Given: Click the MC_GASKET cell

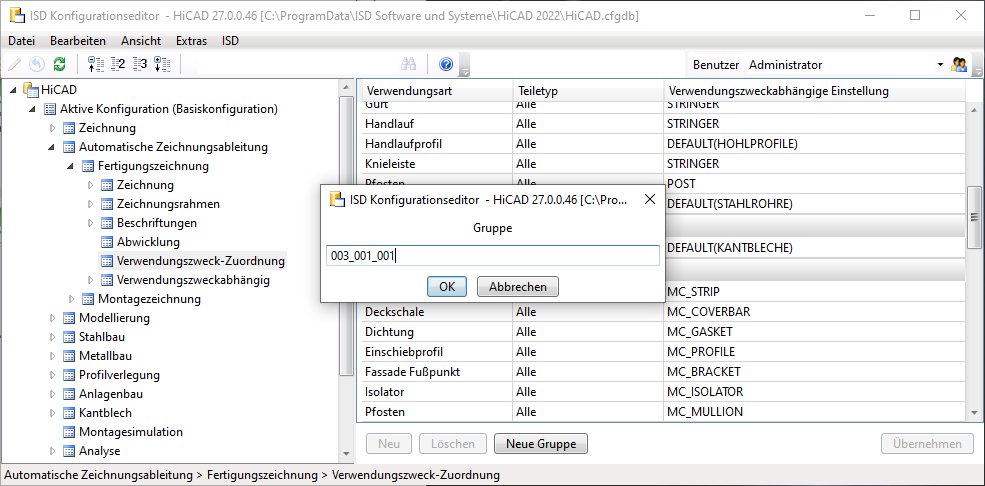Looking at the screenshot, I should point(814,332).
